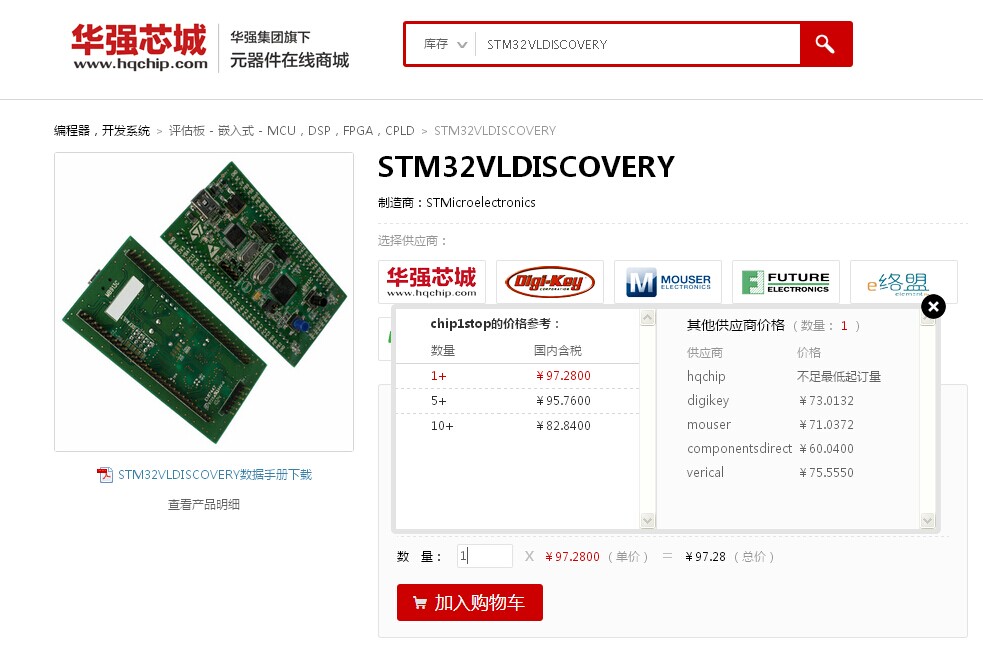
Task: Click the 查看产品明细 link
Action: [x=204, y=505]
